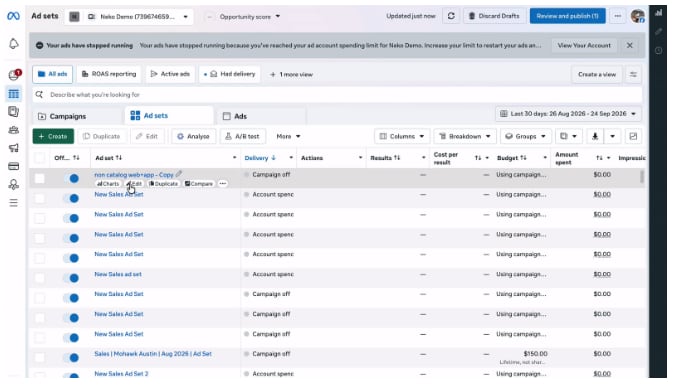Open the Ads tab
Viewport: 680px width, 385px height.
(262, 116)
